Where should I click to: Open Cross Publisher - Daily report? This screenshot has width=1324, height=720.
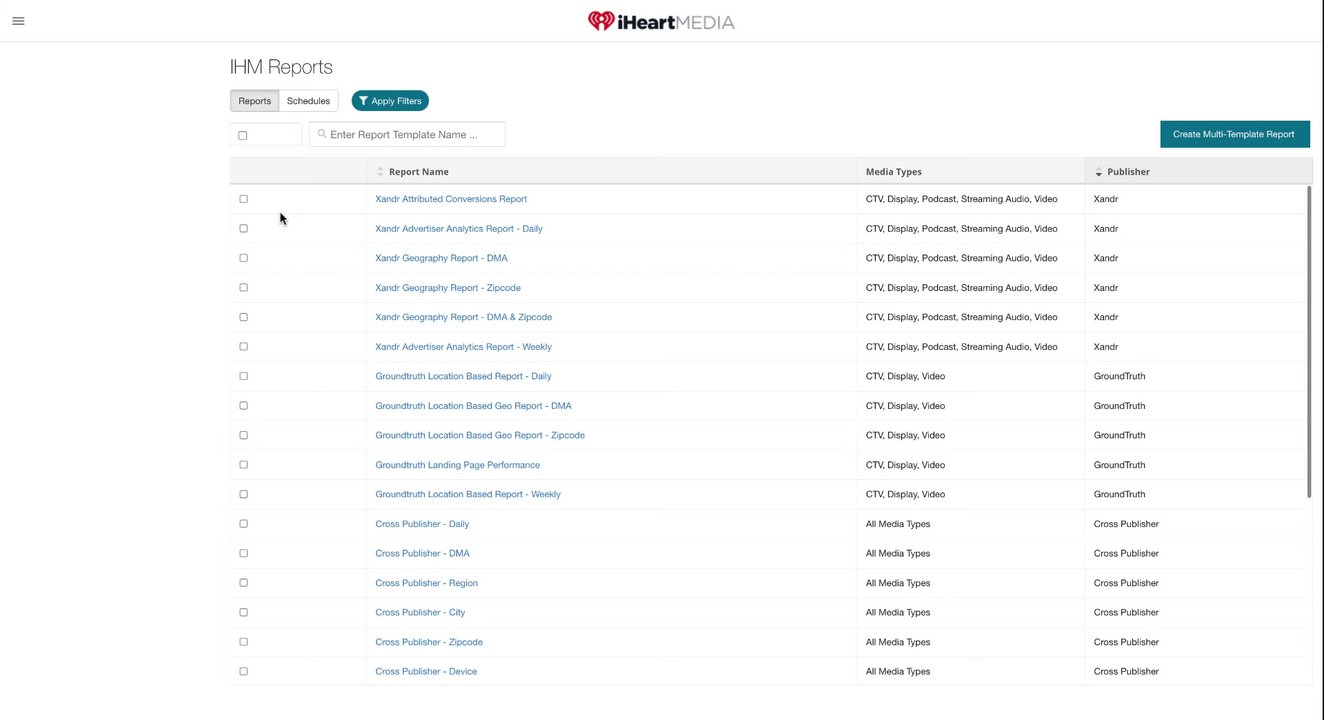(x=422, y=524)
